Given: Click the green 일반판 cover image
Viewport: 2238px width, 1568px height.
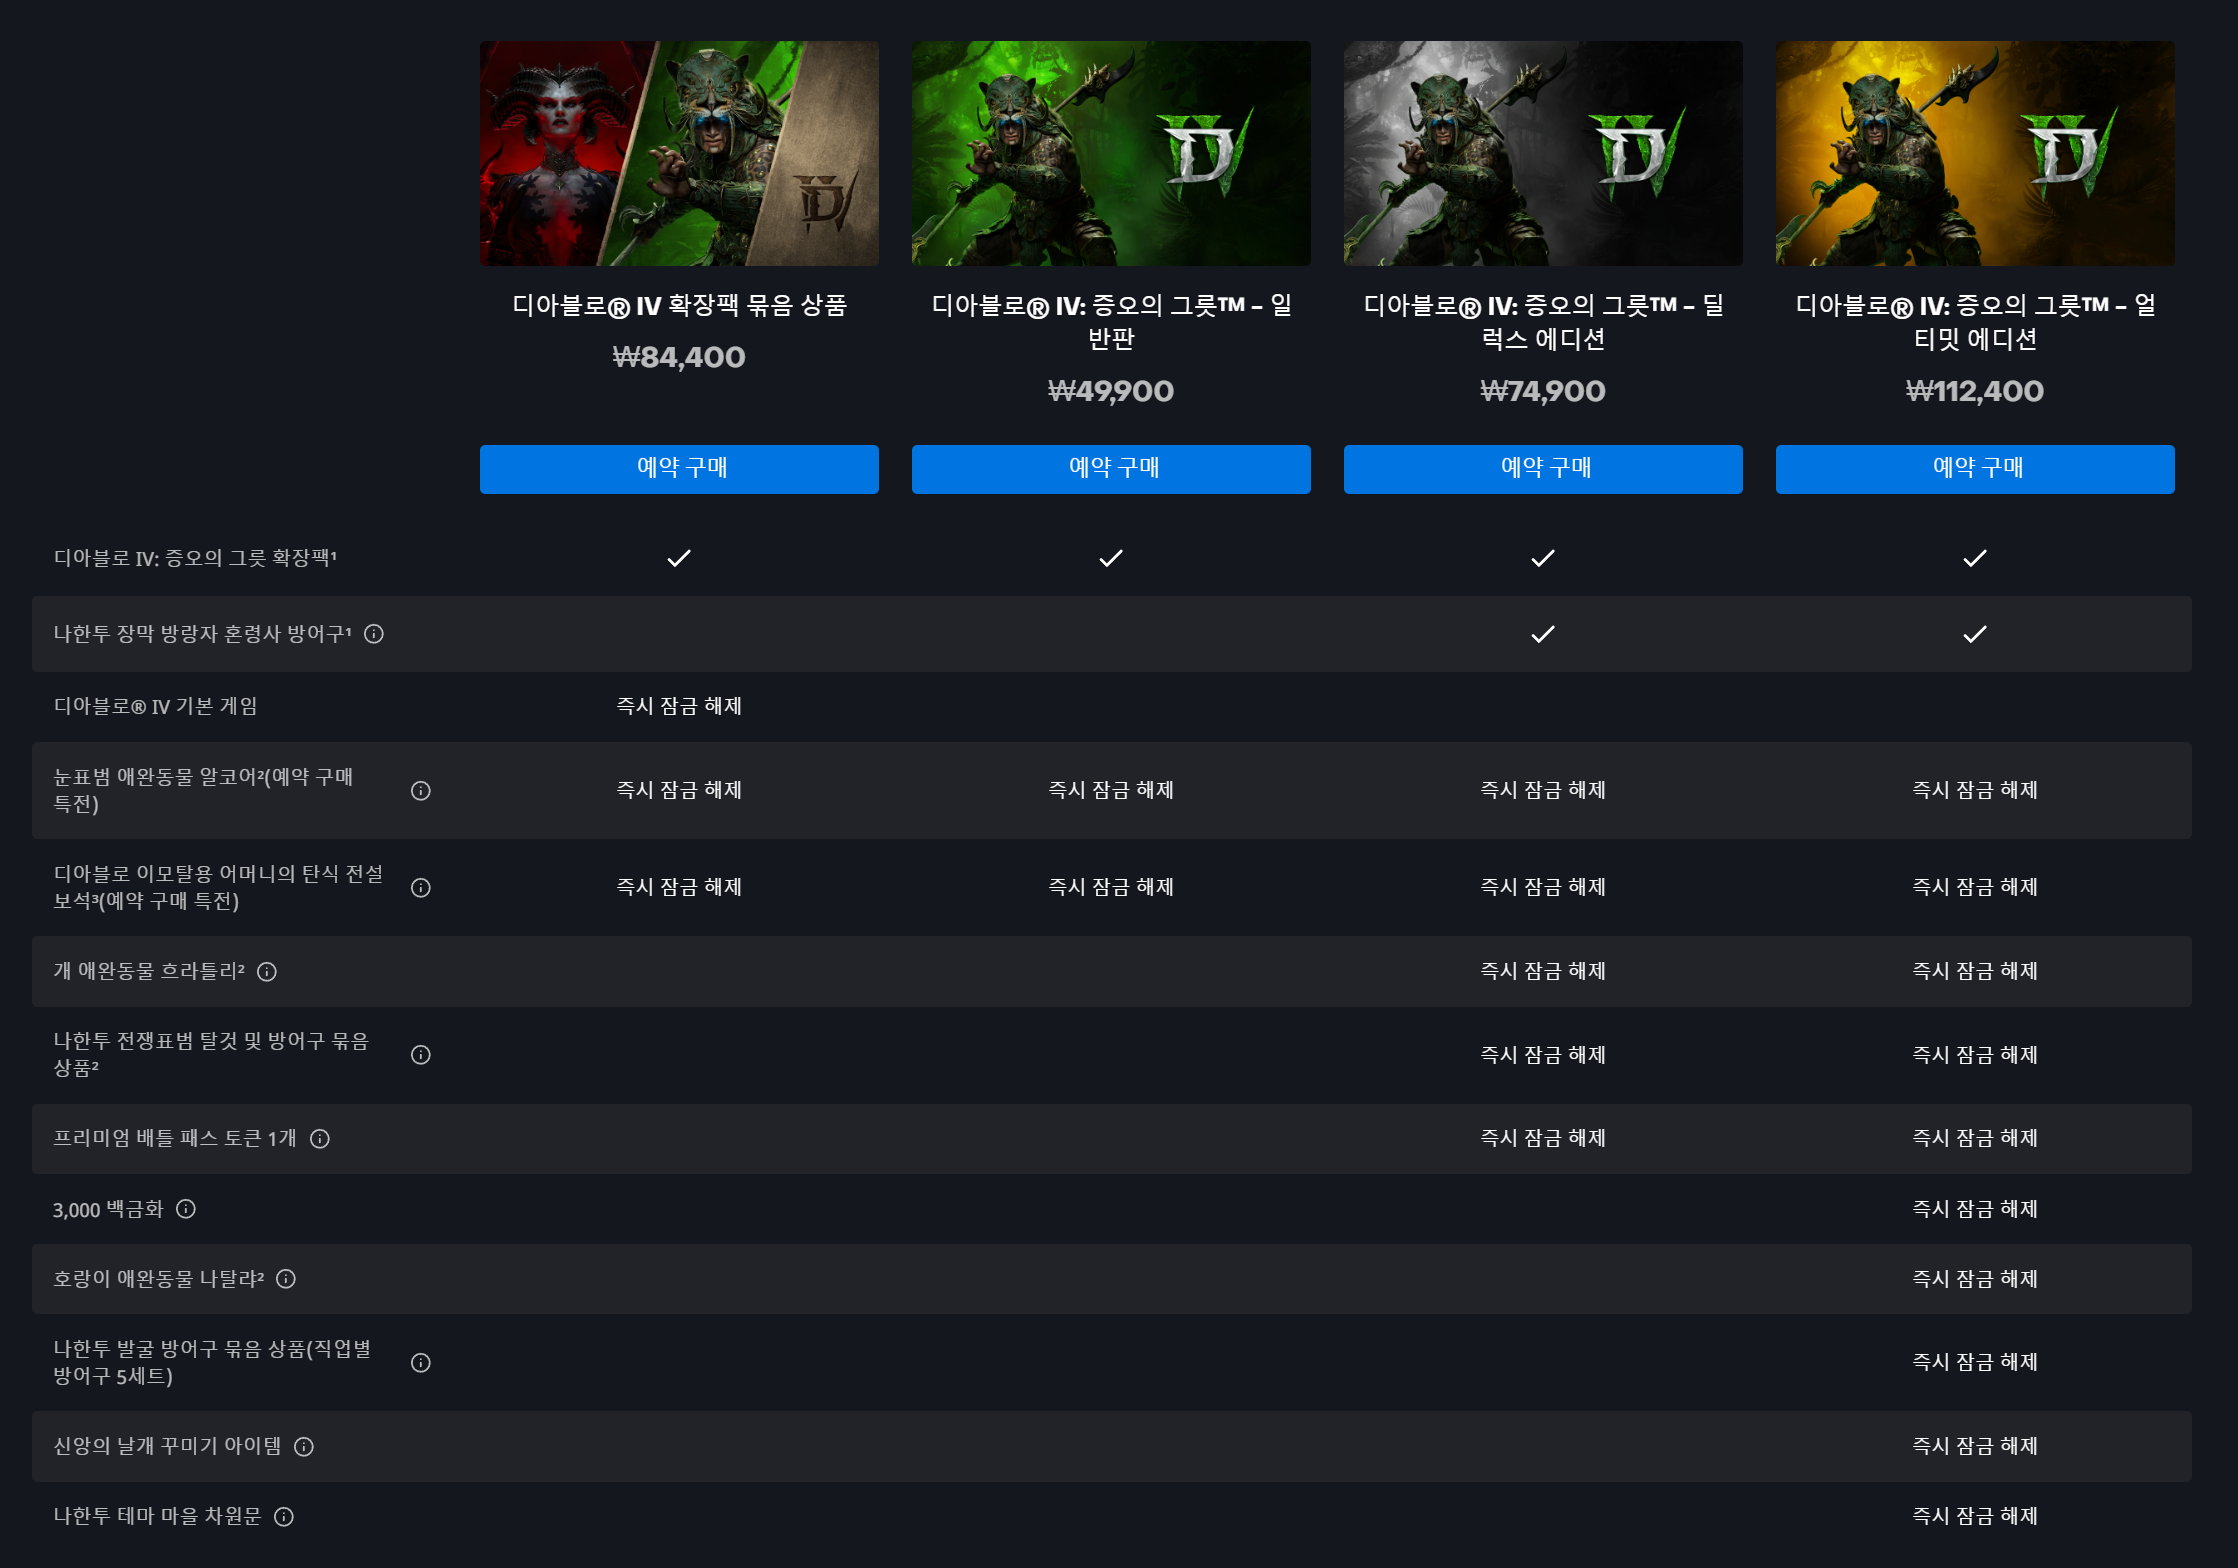Looking at the screenshot, I should click(1111, 153).
